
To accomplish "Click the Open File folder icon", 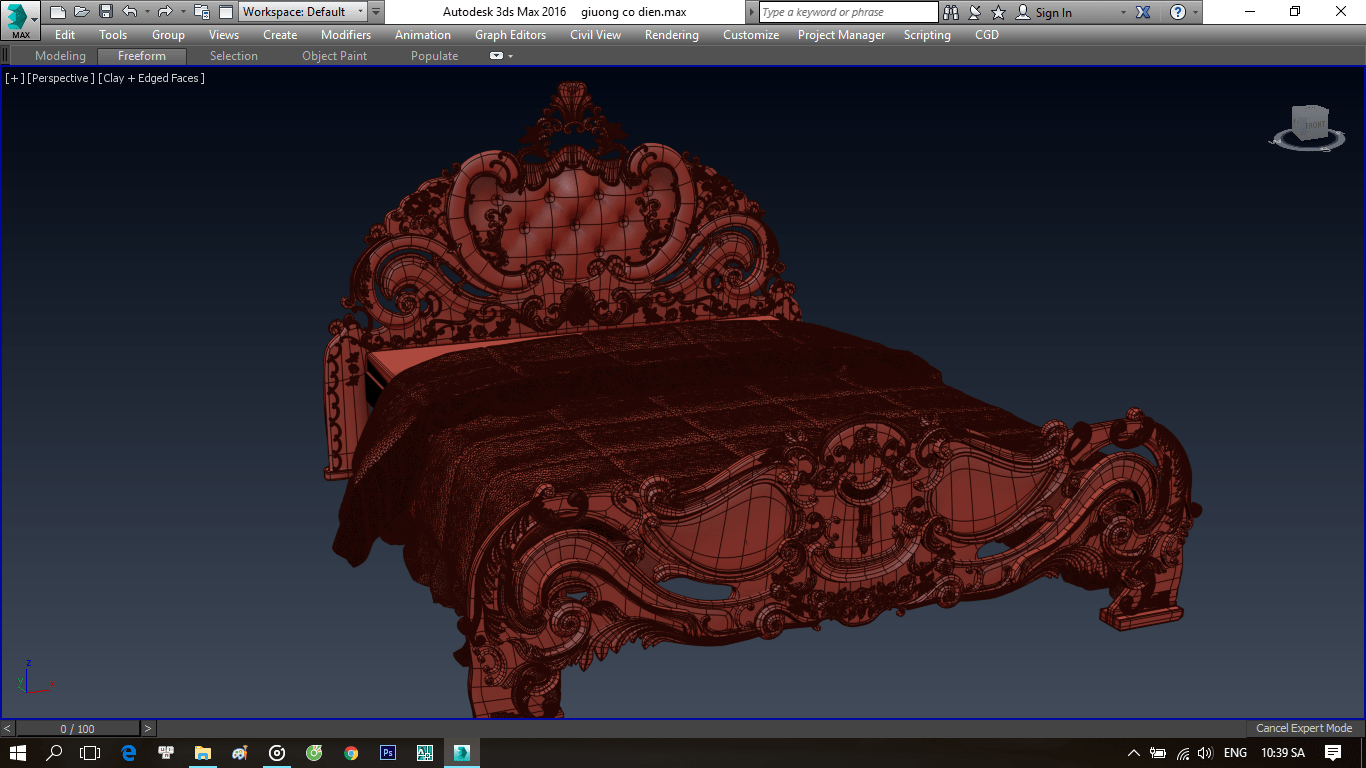I will [81, 12].
